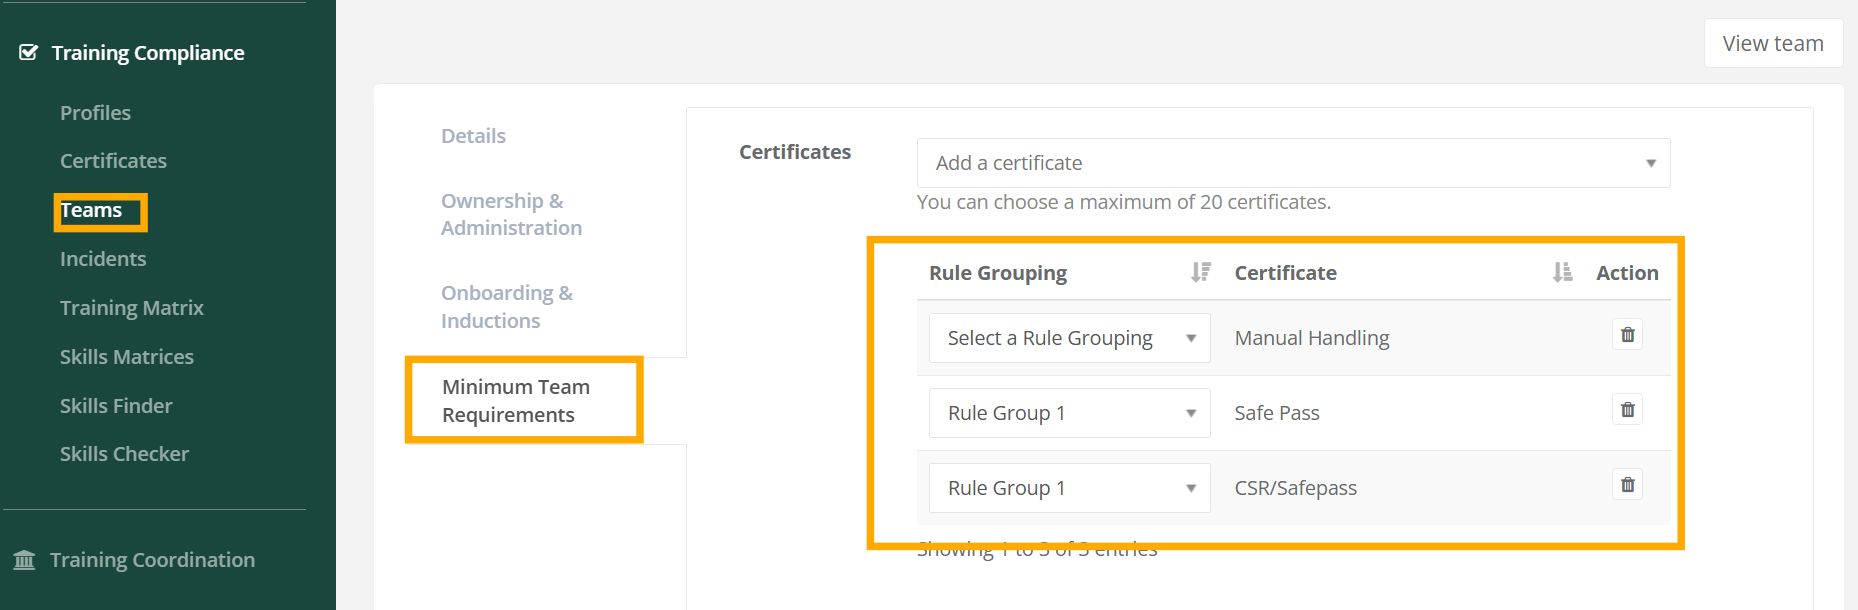The height and width of the screenshot is (610, 1858).
Task: Remove the CSR/Safepass certificate via trash icon
Action: point(1627,485)
